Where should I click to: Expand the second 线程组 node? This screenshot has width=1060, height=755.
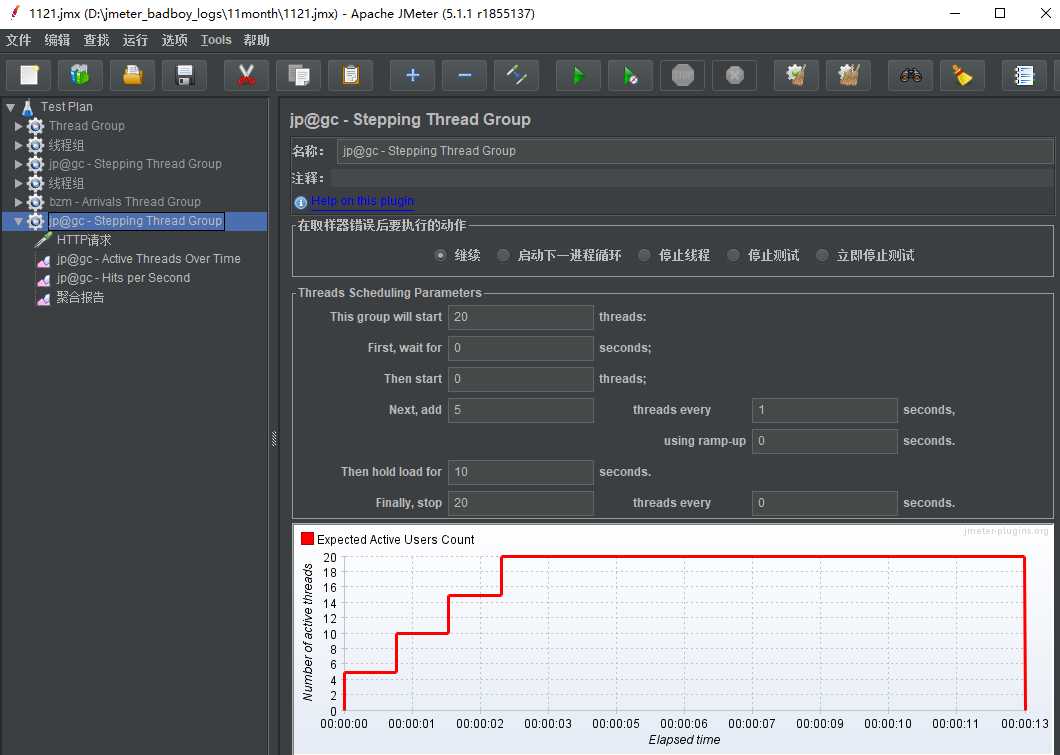[x=18, y=182]
